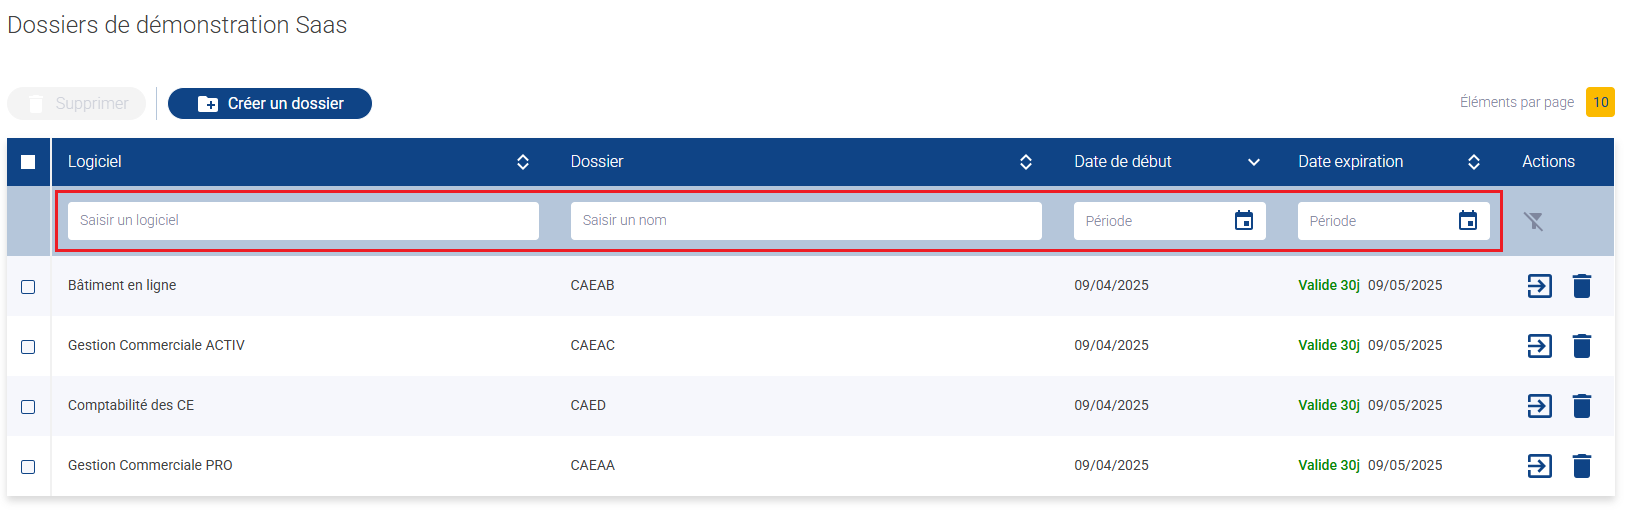Sort the table by Logiciel column
This screenshot has width=1626, height=511.
(x=523, y=162)
